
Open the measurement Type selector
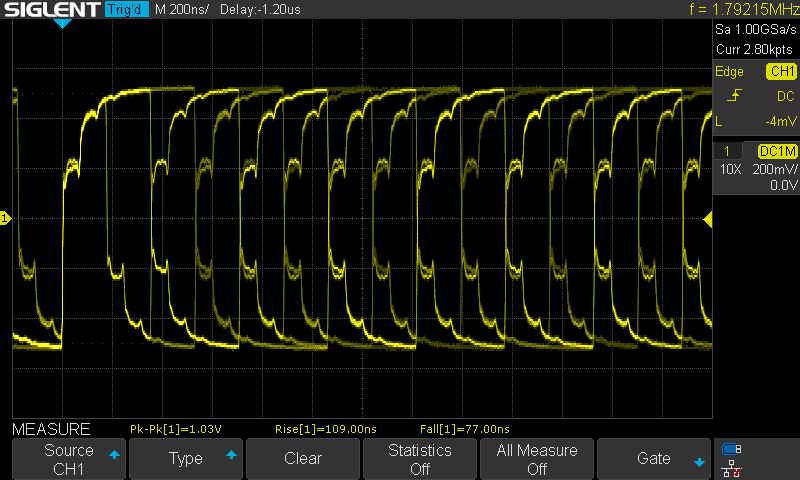[x=186, y=459]
